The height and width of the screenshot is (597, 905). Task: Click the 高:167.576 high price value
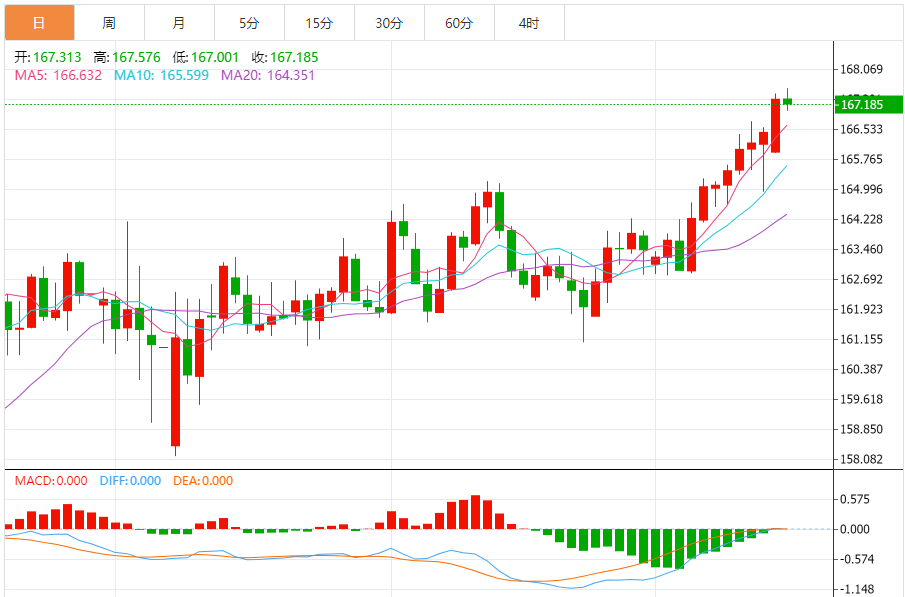pos(127,57)
